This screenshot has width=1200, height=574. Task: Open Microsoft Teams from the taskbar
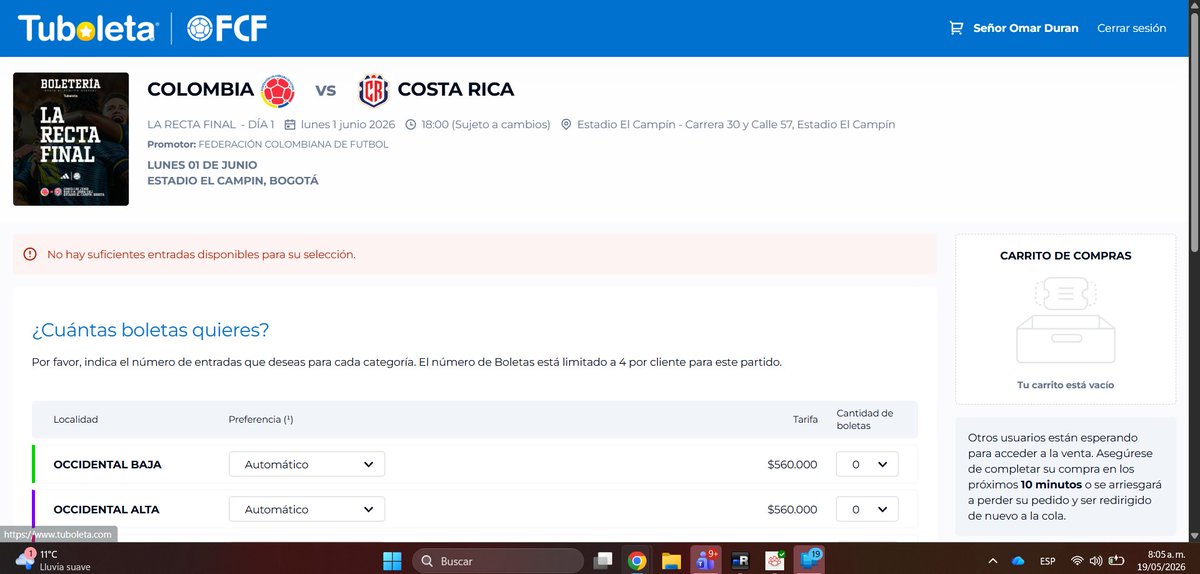coord(706,560)
